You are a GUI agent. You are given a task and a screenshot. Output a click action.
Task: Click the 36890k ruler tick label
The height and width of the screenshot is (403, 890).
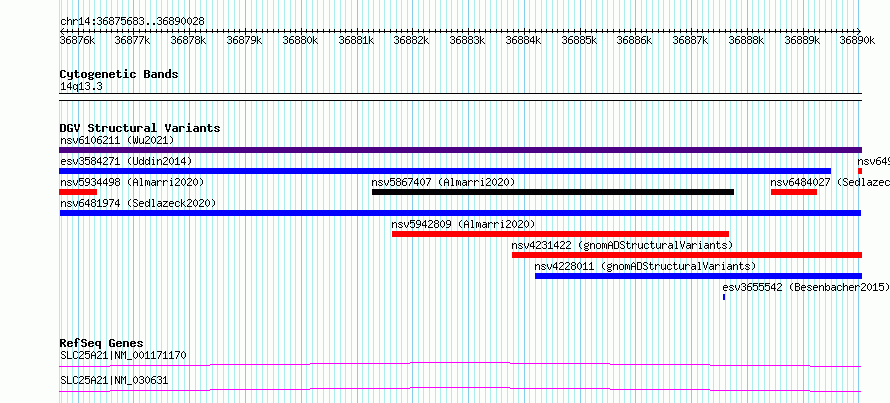(857, 40)
